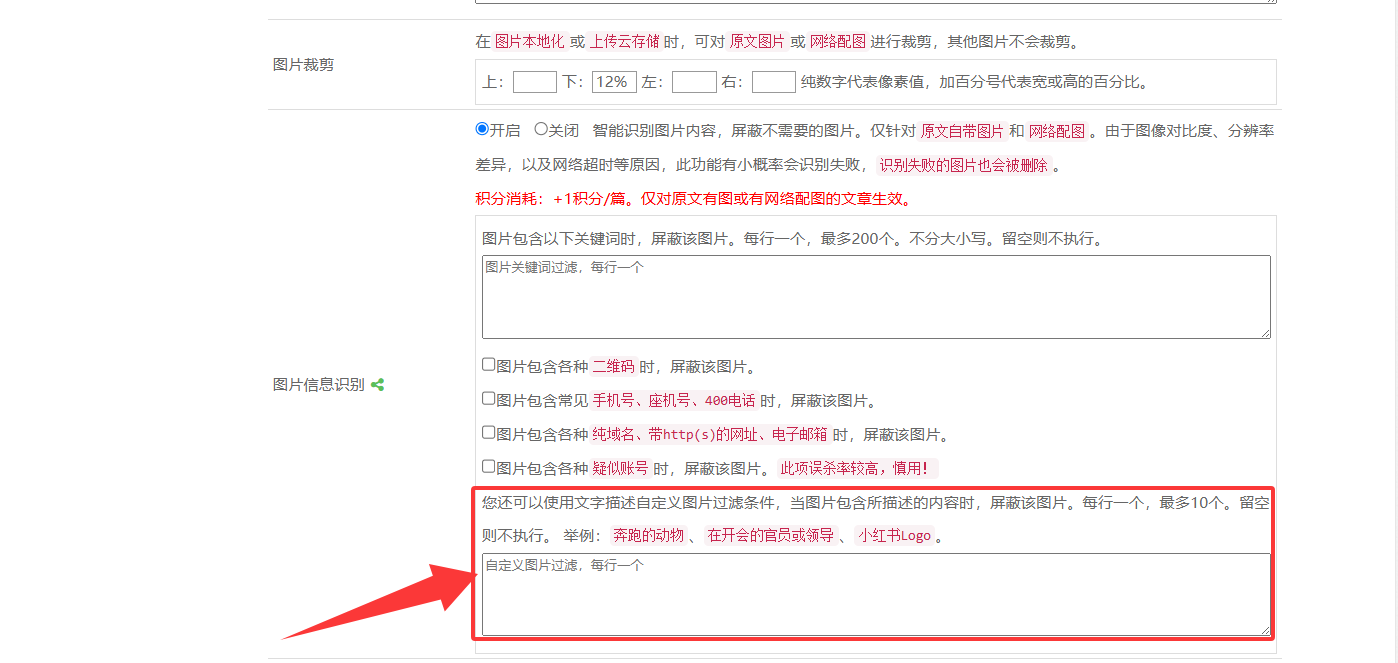The image size is (1398, 663).
Task: Click the 图片本地化 highlighted tag
Action: [530, 42]
